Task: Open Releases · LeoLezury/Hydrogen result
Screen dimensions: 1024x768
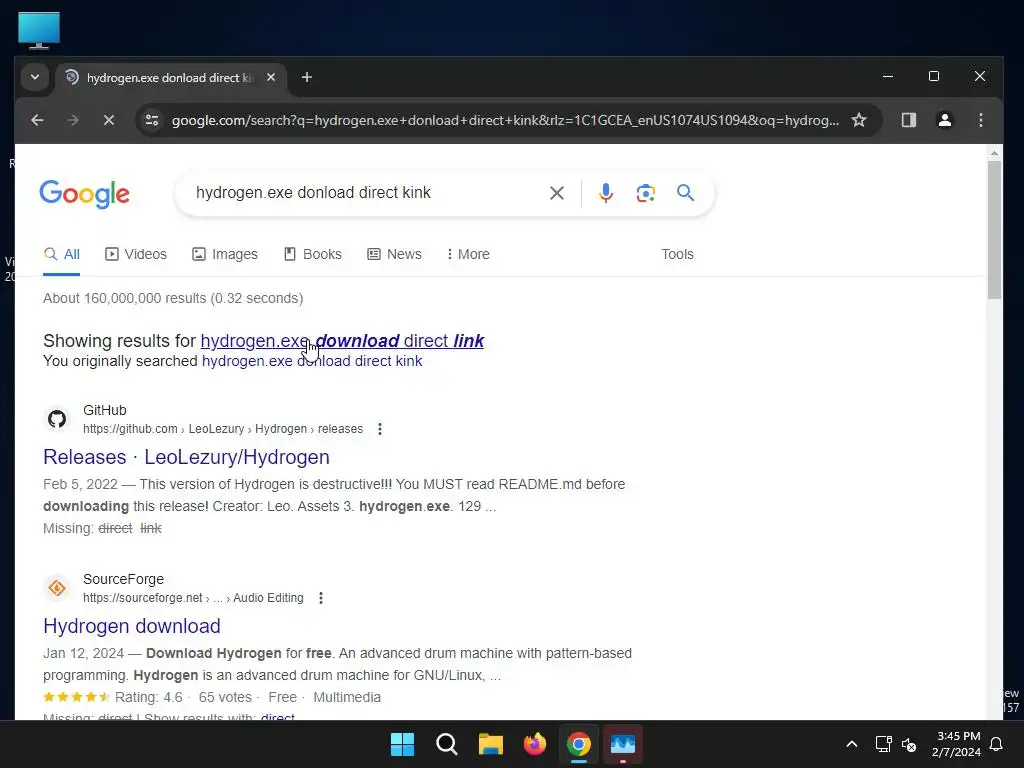Action: 186,457
